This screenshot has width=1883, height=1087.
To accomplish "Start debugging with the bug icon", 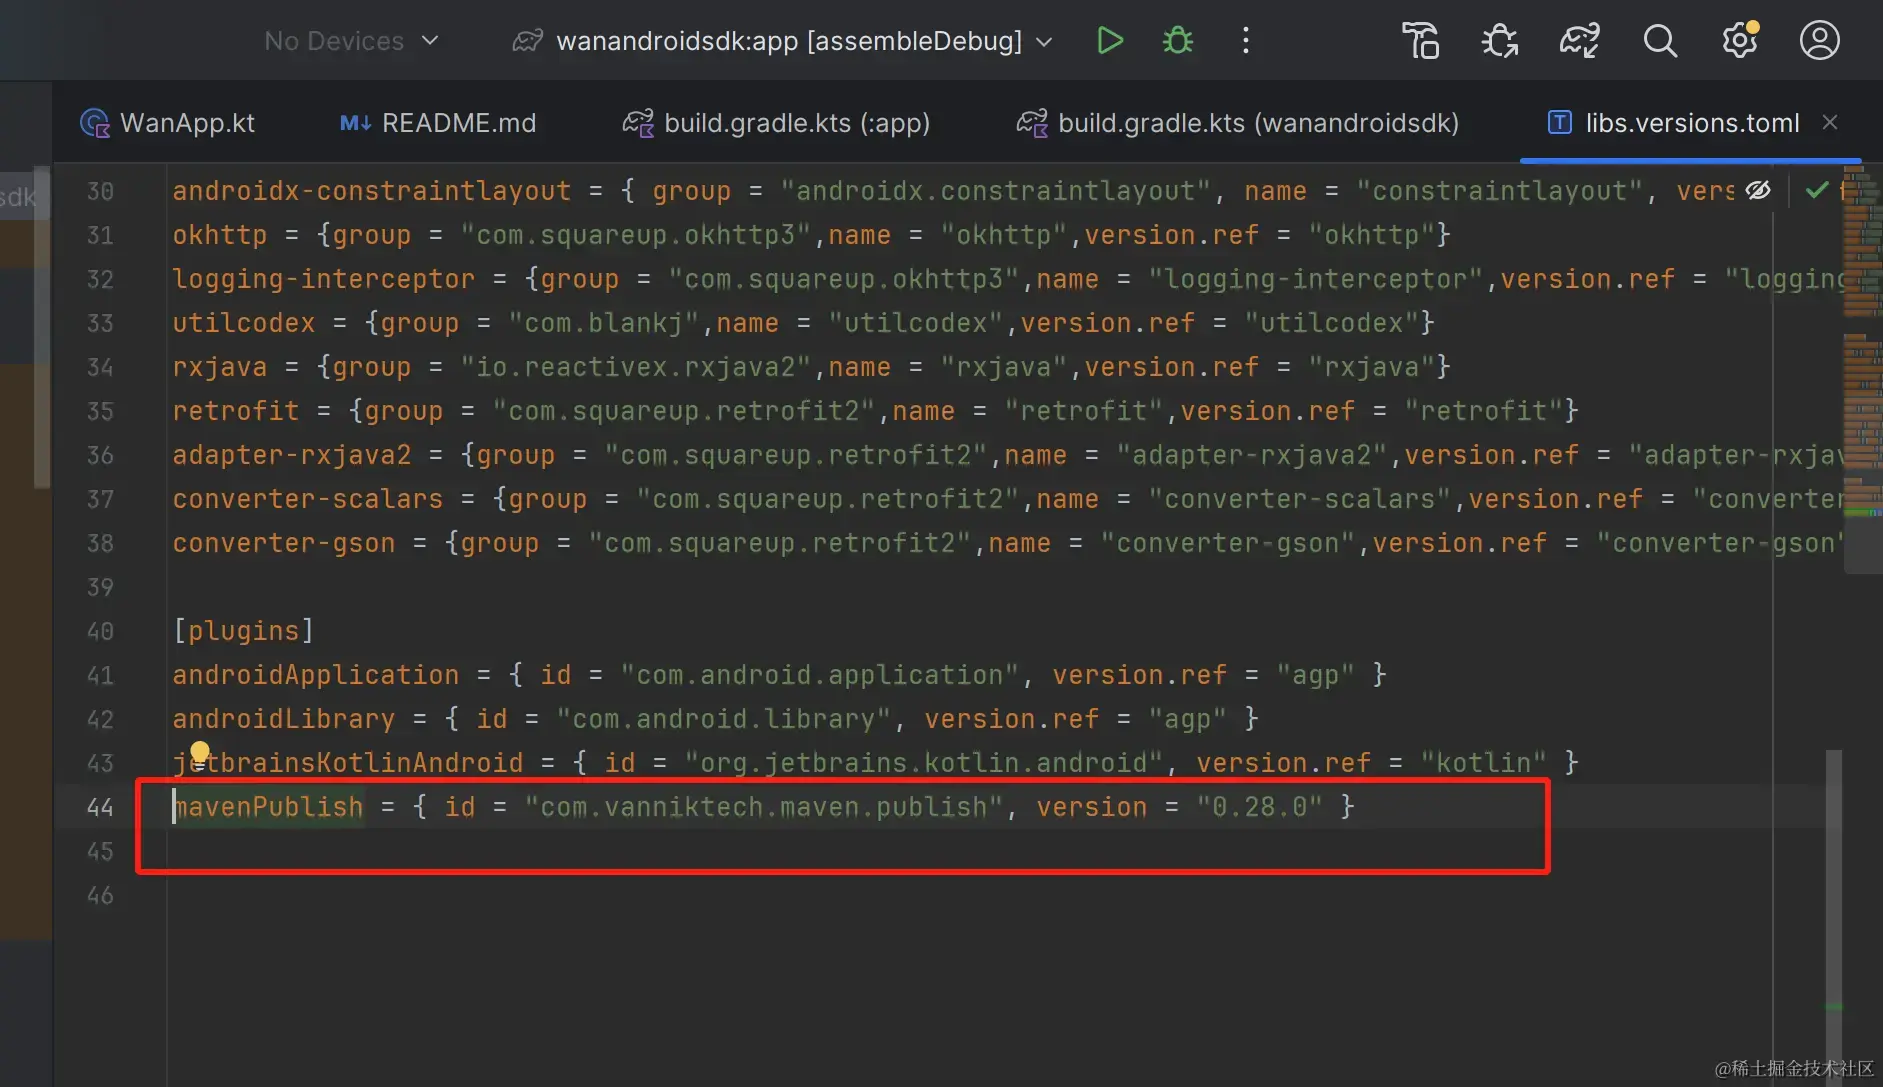I will 1178,41.
